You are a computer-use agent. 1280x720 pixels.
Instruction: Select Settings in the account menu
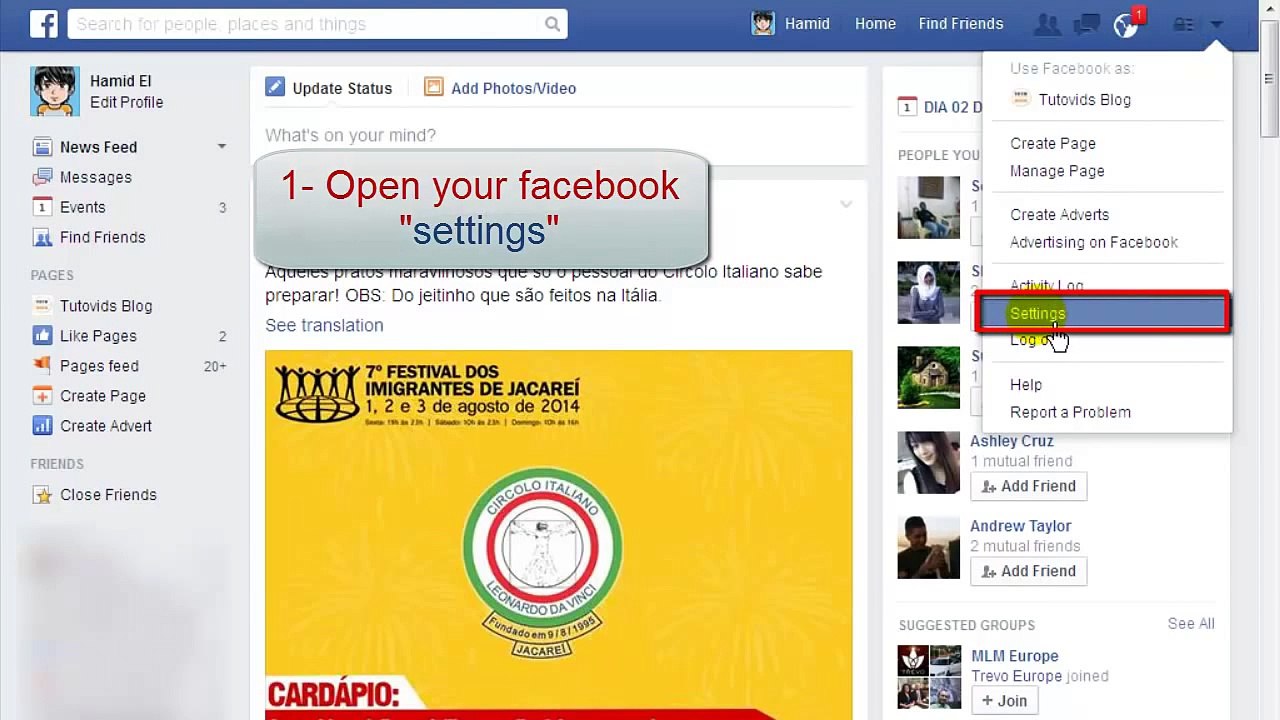(1103, 313)
